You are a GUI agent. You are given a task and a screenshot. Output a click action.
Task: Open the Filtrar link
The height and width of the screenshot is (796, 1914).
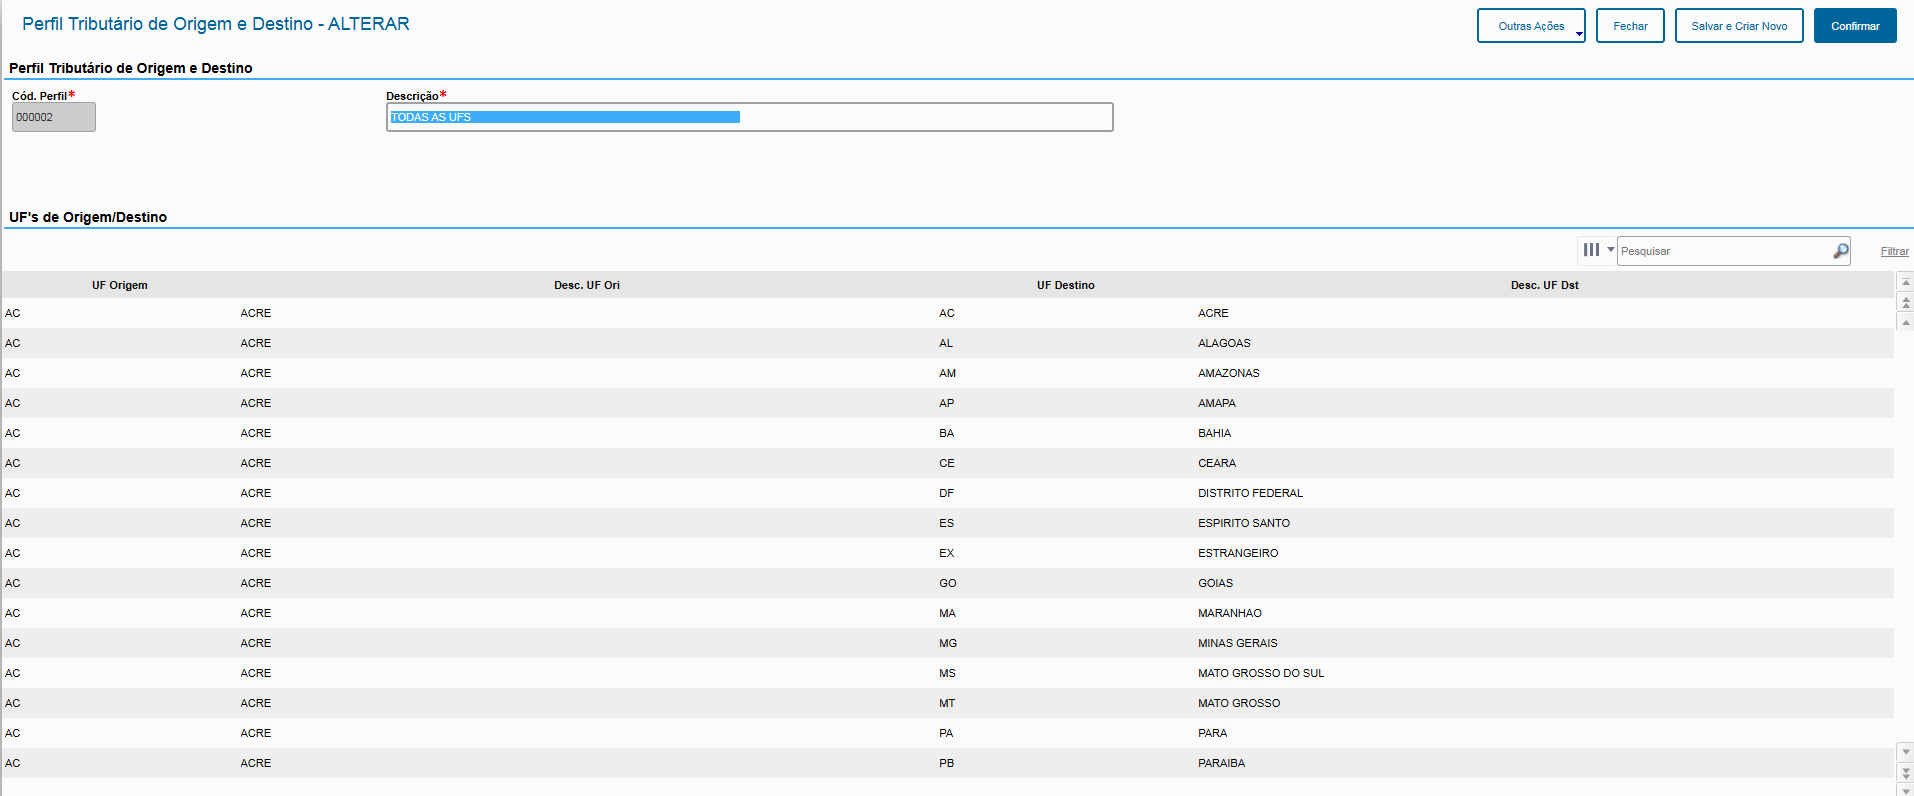pos(1894,251)
